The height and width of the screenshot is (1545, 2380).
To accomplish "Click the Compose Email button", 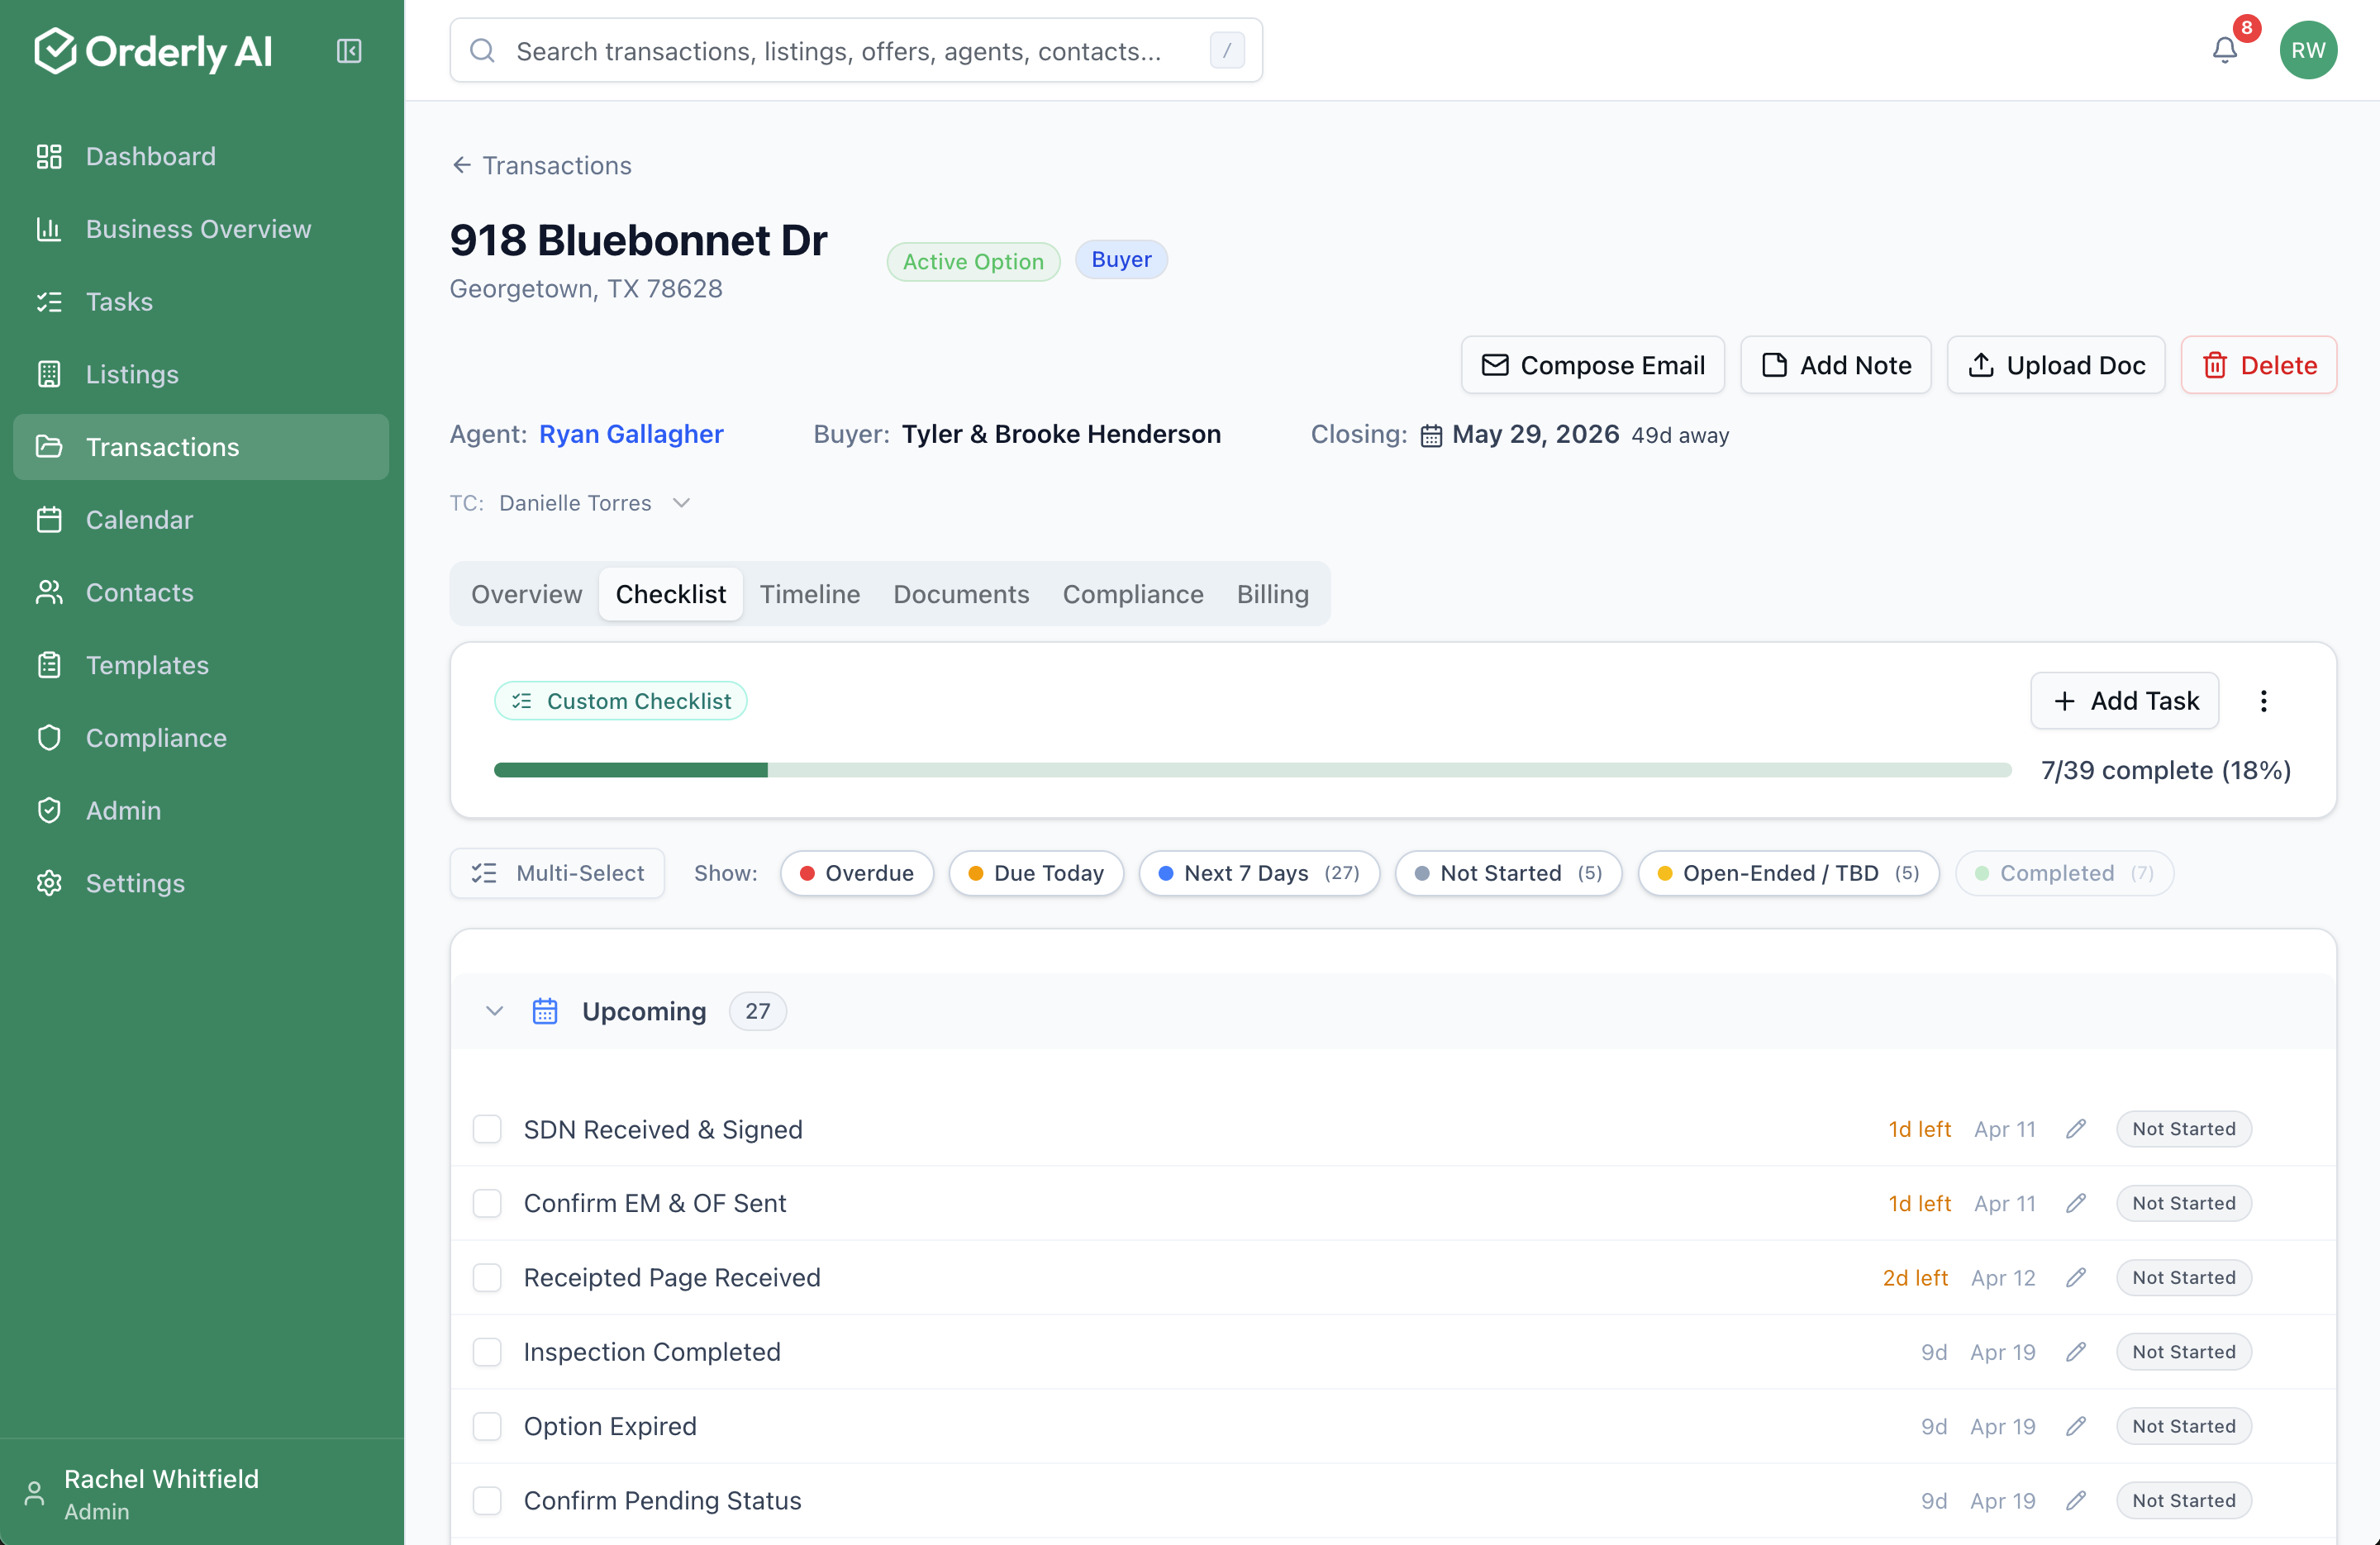I will coord(1592,365).
